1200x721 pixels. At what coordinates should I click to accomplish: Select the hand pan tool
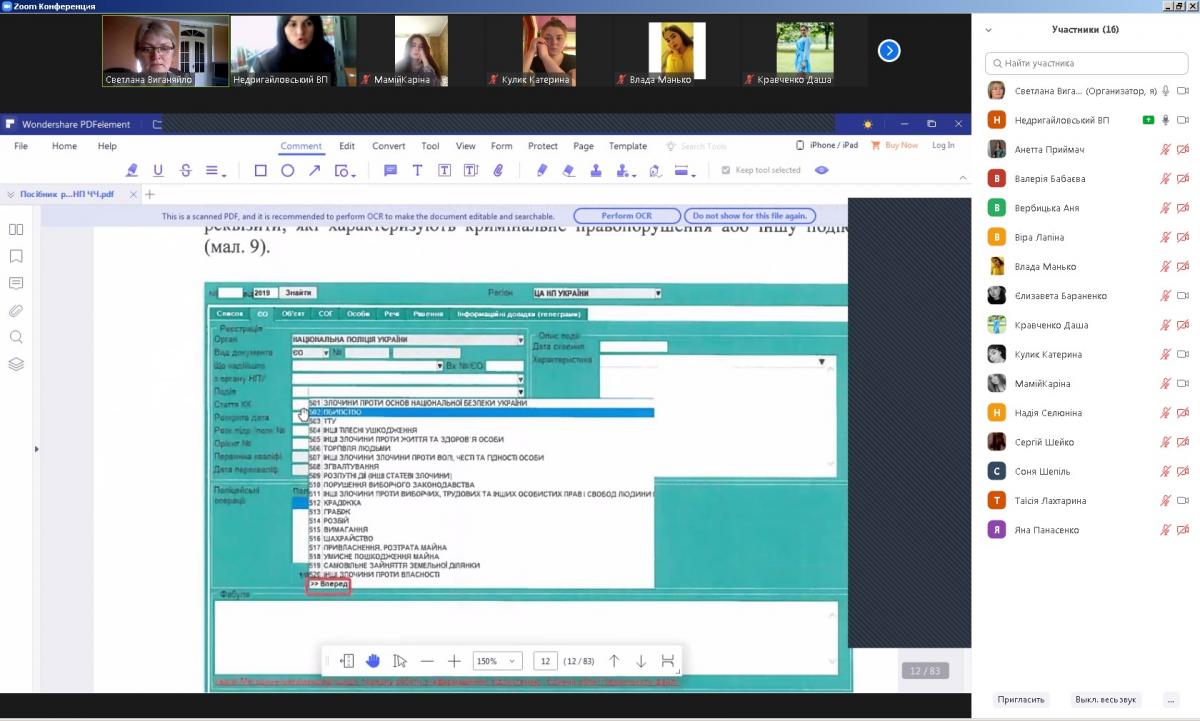coord(373,661)
